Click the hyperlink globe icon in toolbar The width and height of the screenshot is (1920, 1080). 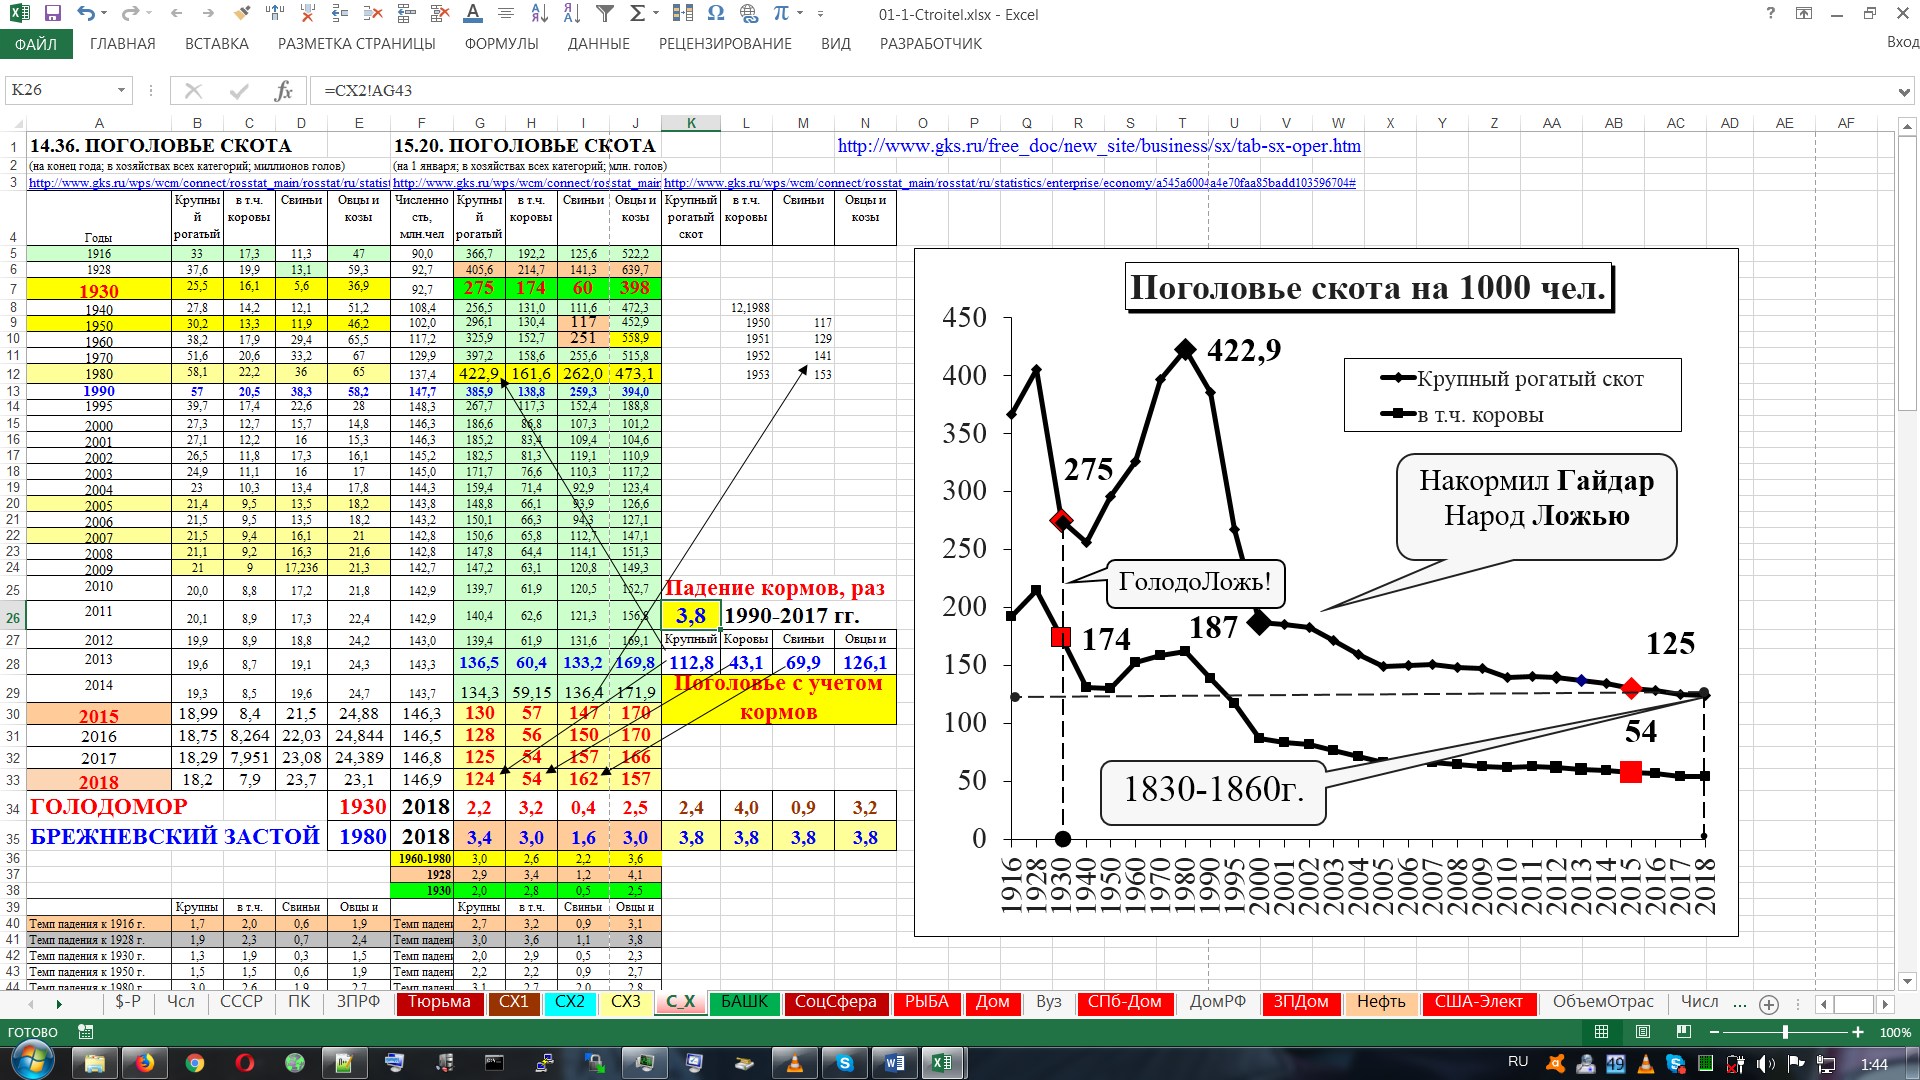[748, 14]
